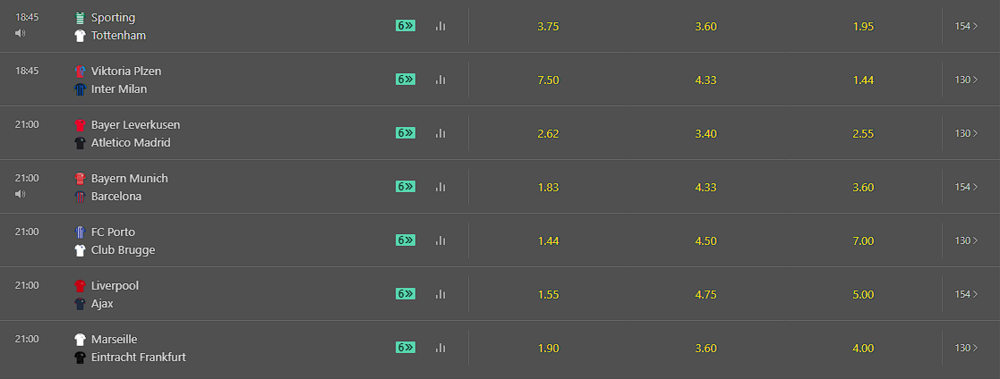Click the green badge on Viktoria Plzen row

pos(406,80)
